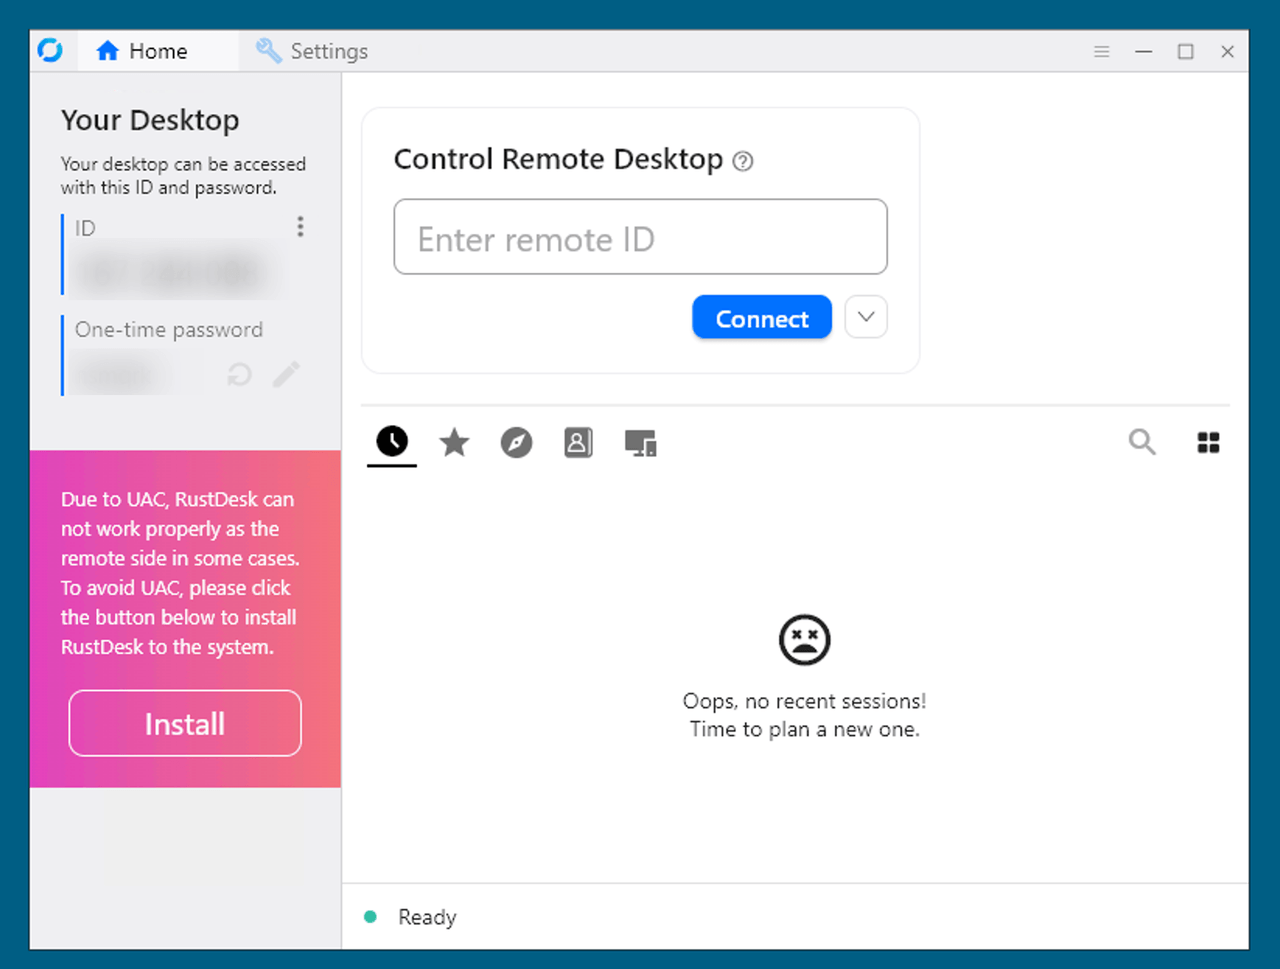Open the accessible devices tab
Screen dimensions: 1280x969
(641, 443)
